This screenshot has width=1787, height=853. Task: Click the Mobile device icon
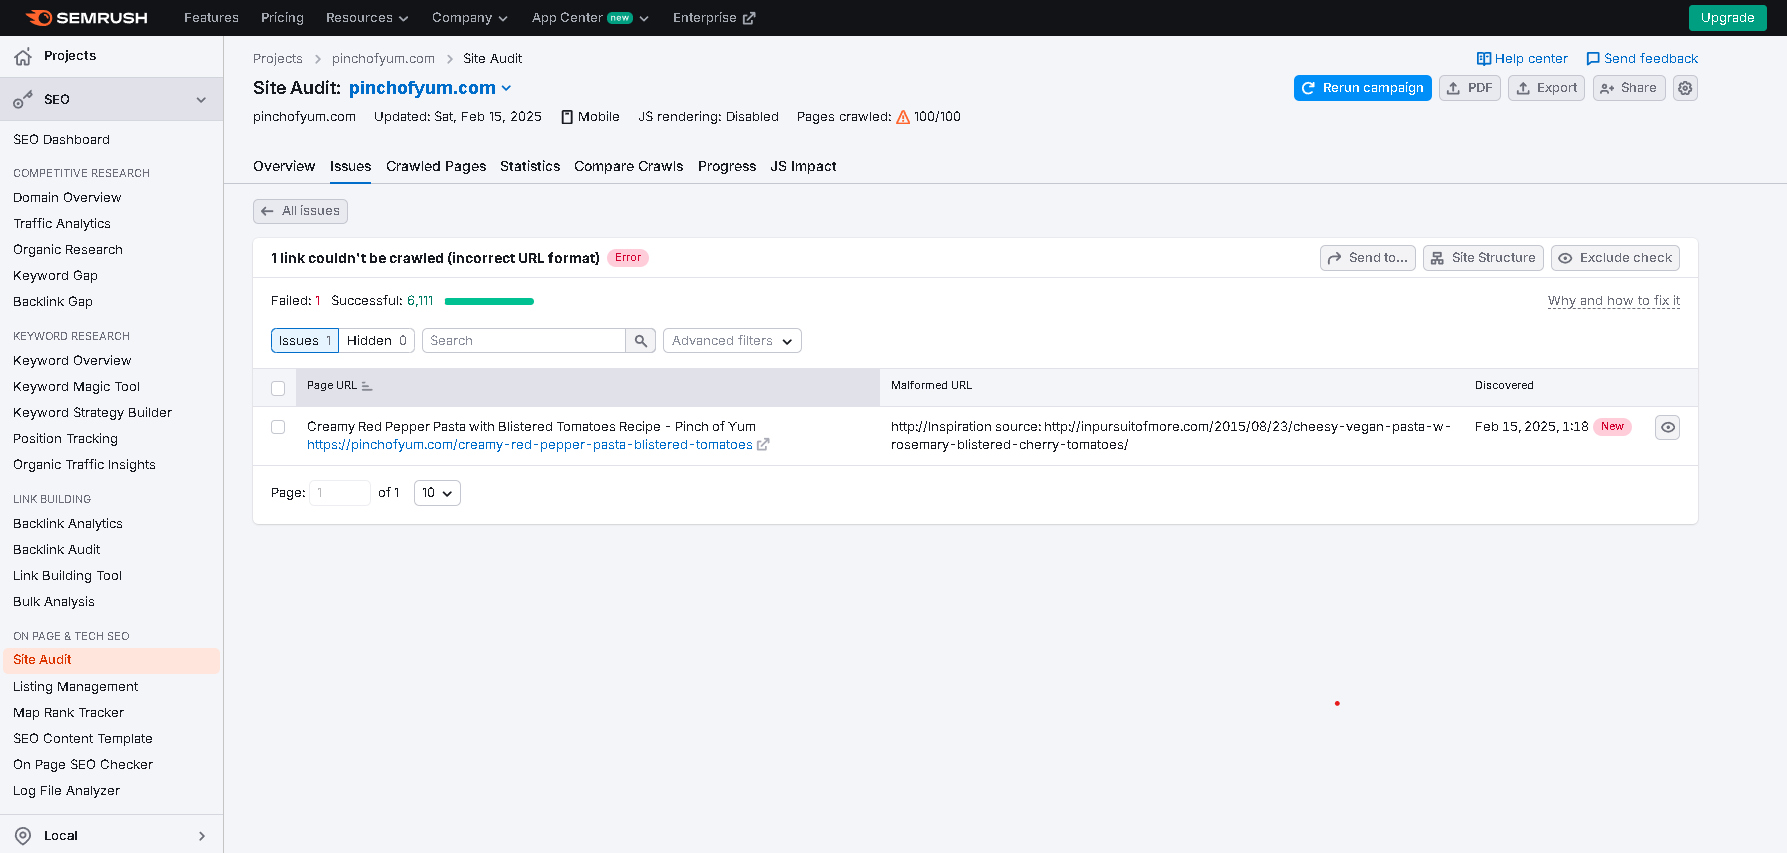click(567, 117)
